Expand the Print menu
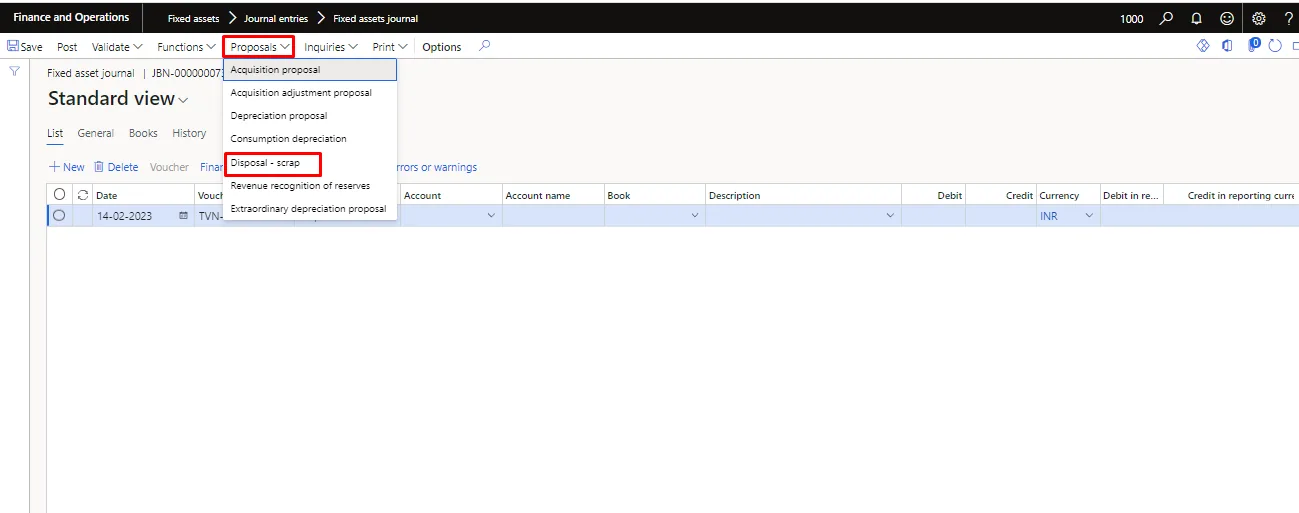1299x513 pixels. [390, 47]
